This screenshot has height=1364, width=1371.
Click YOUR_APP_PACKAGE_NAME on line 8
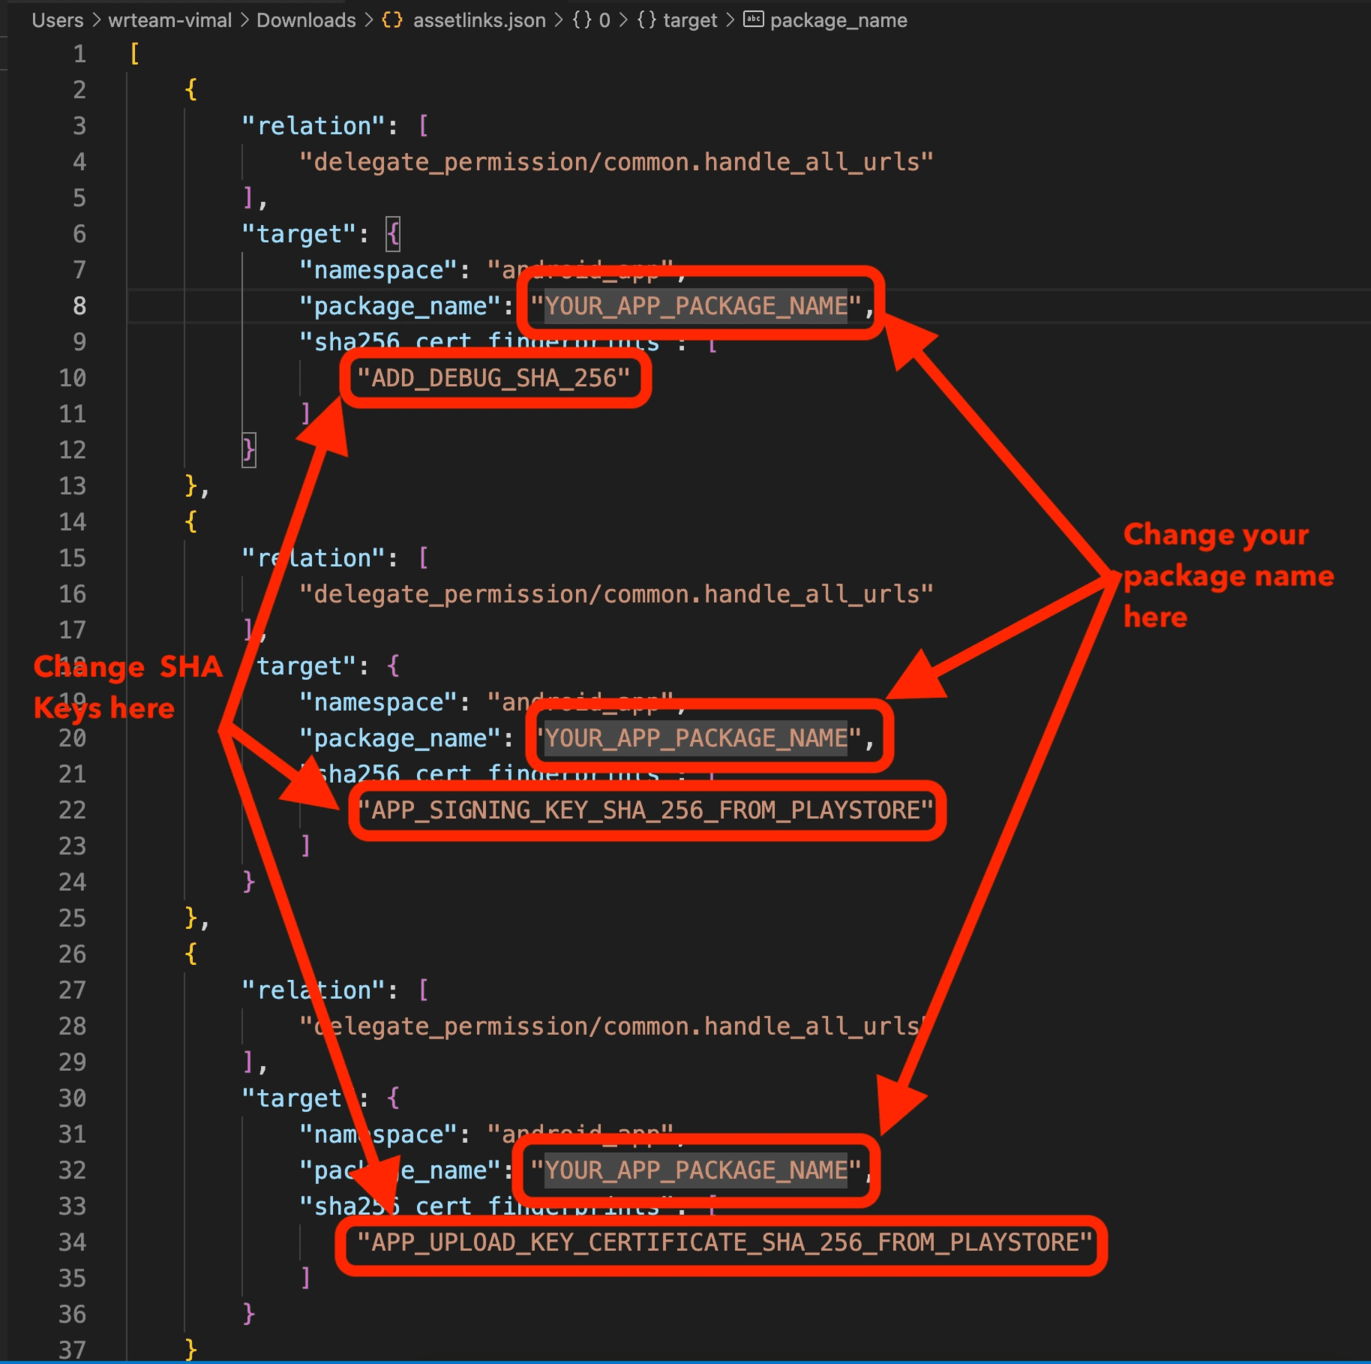tap(696, 306)
